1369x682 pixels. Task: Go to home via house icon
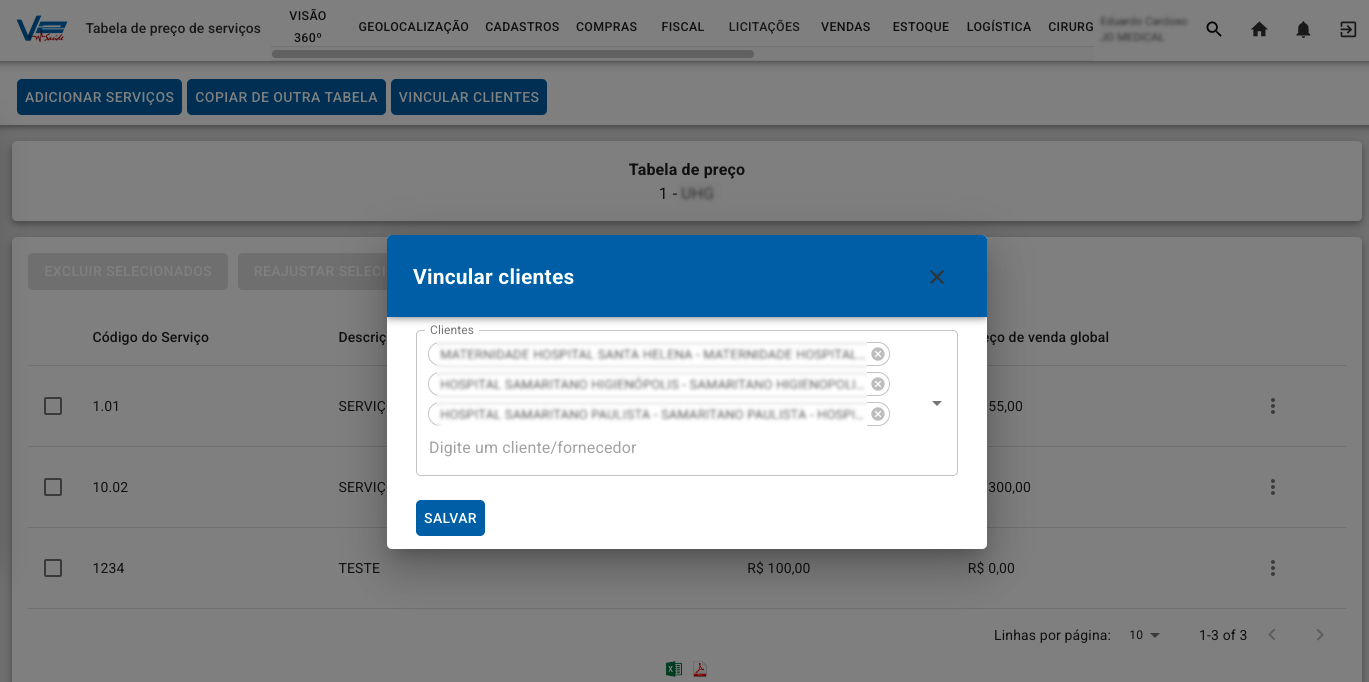[x=1259, y=30]
